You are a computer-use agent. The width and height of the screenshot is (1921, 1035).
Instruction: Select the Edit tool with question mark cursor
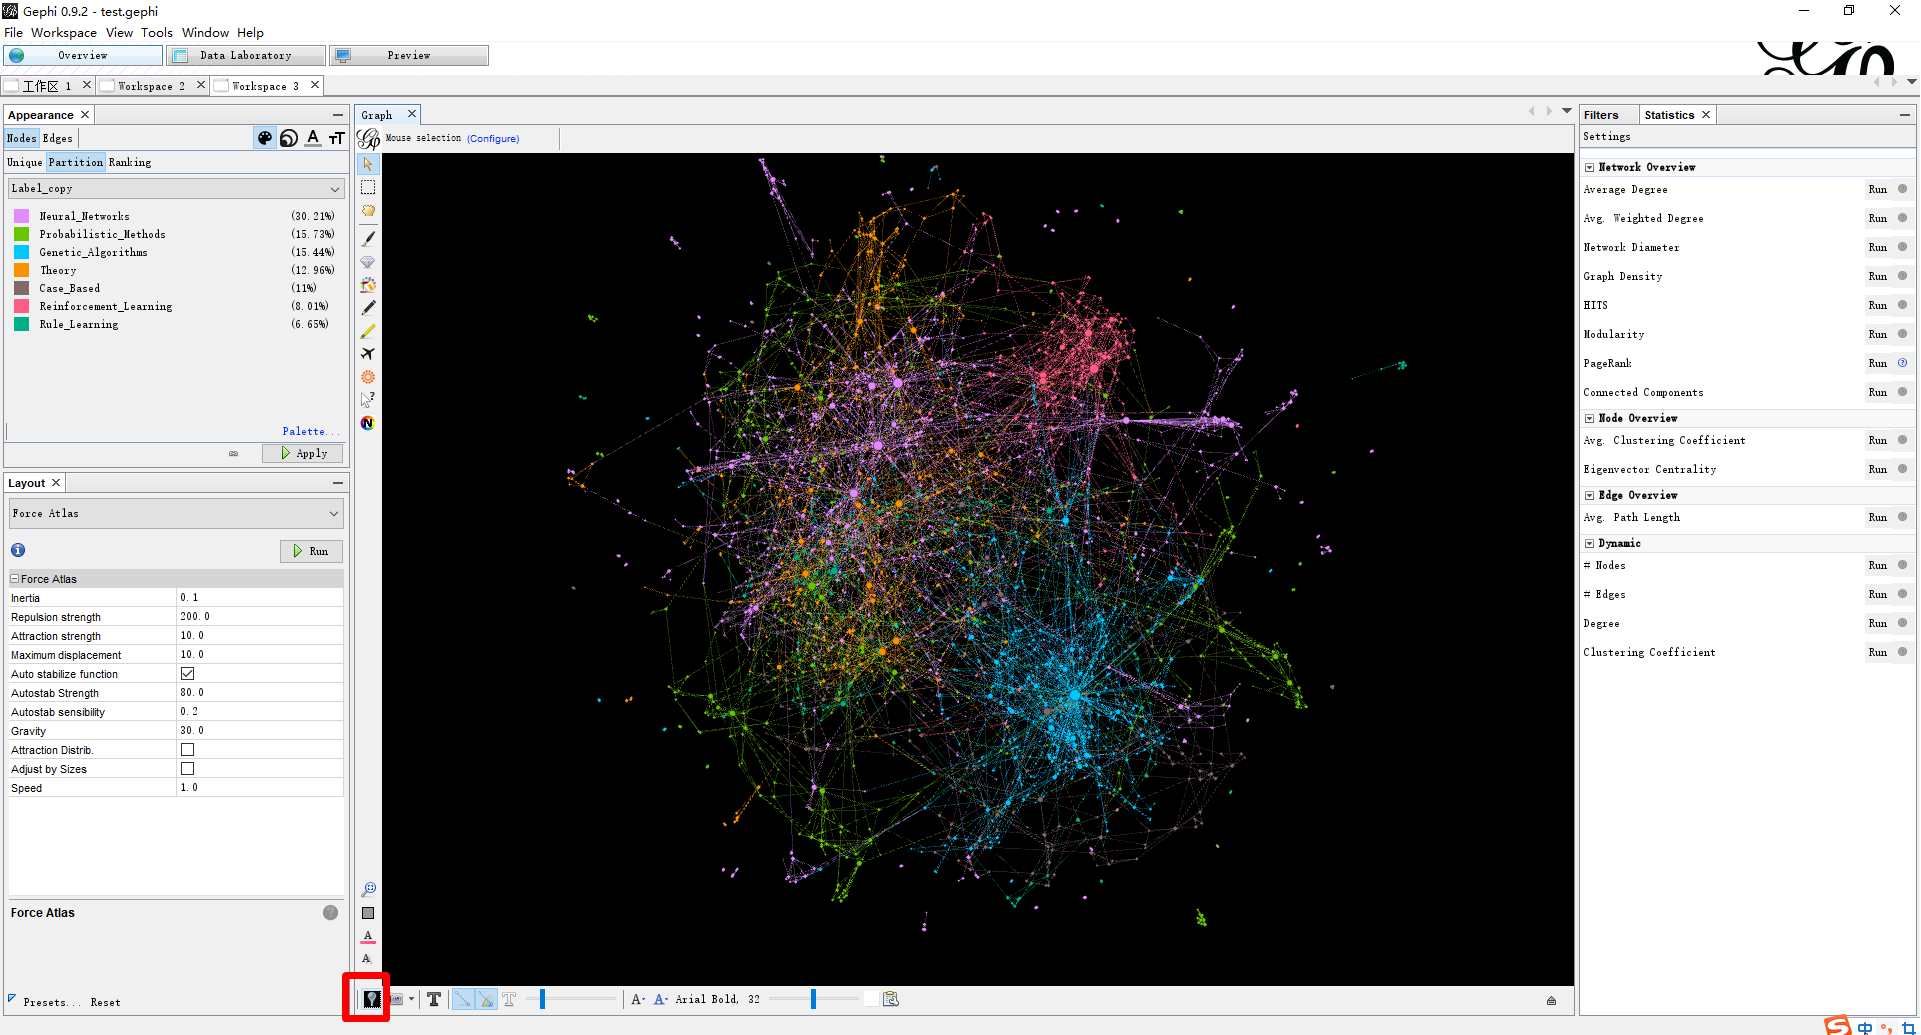tap(368, 399)
